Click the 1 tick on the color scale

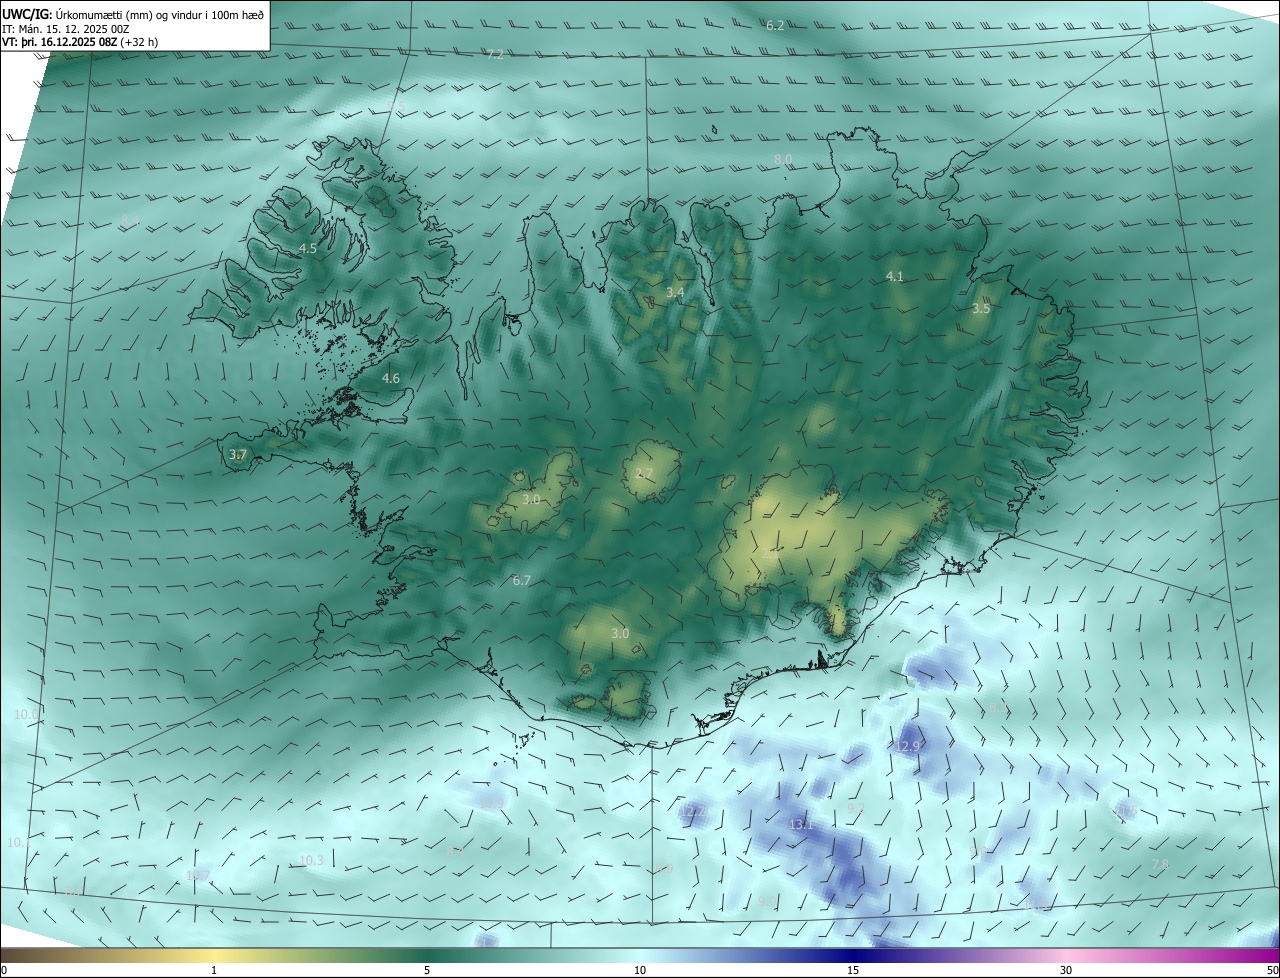214,970
